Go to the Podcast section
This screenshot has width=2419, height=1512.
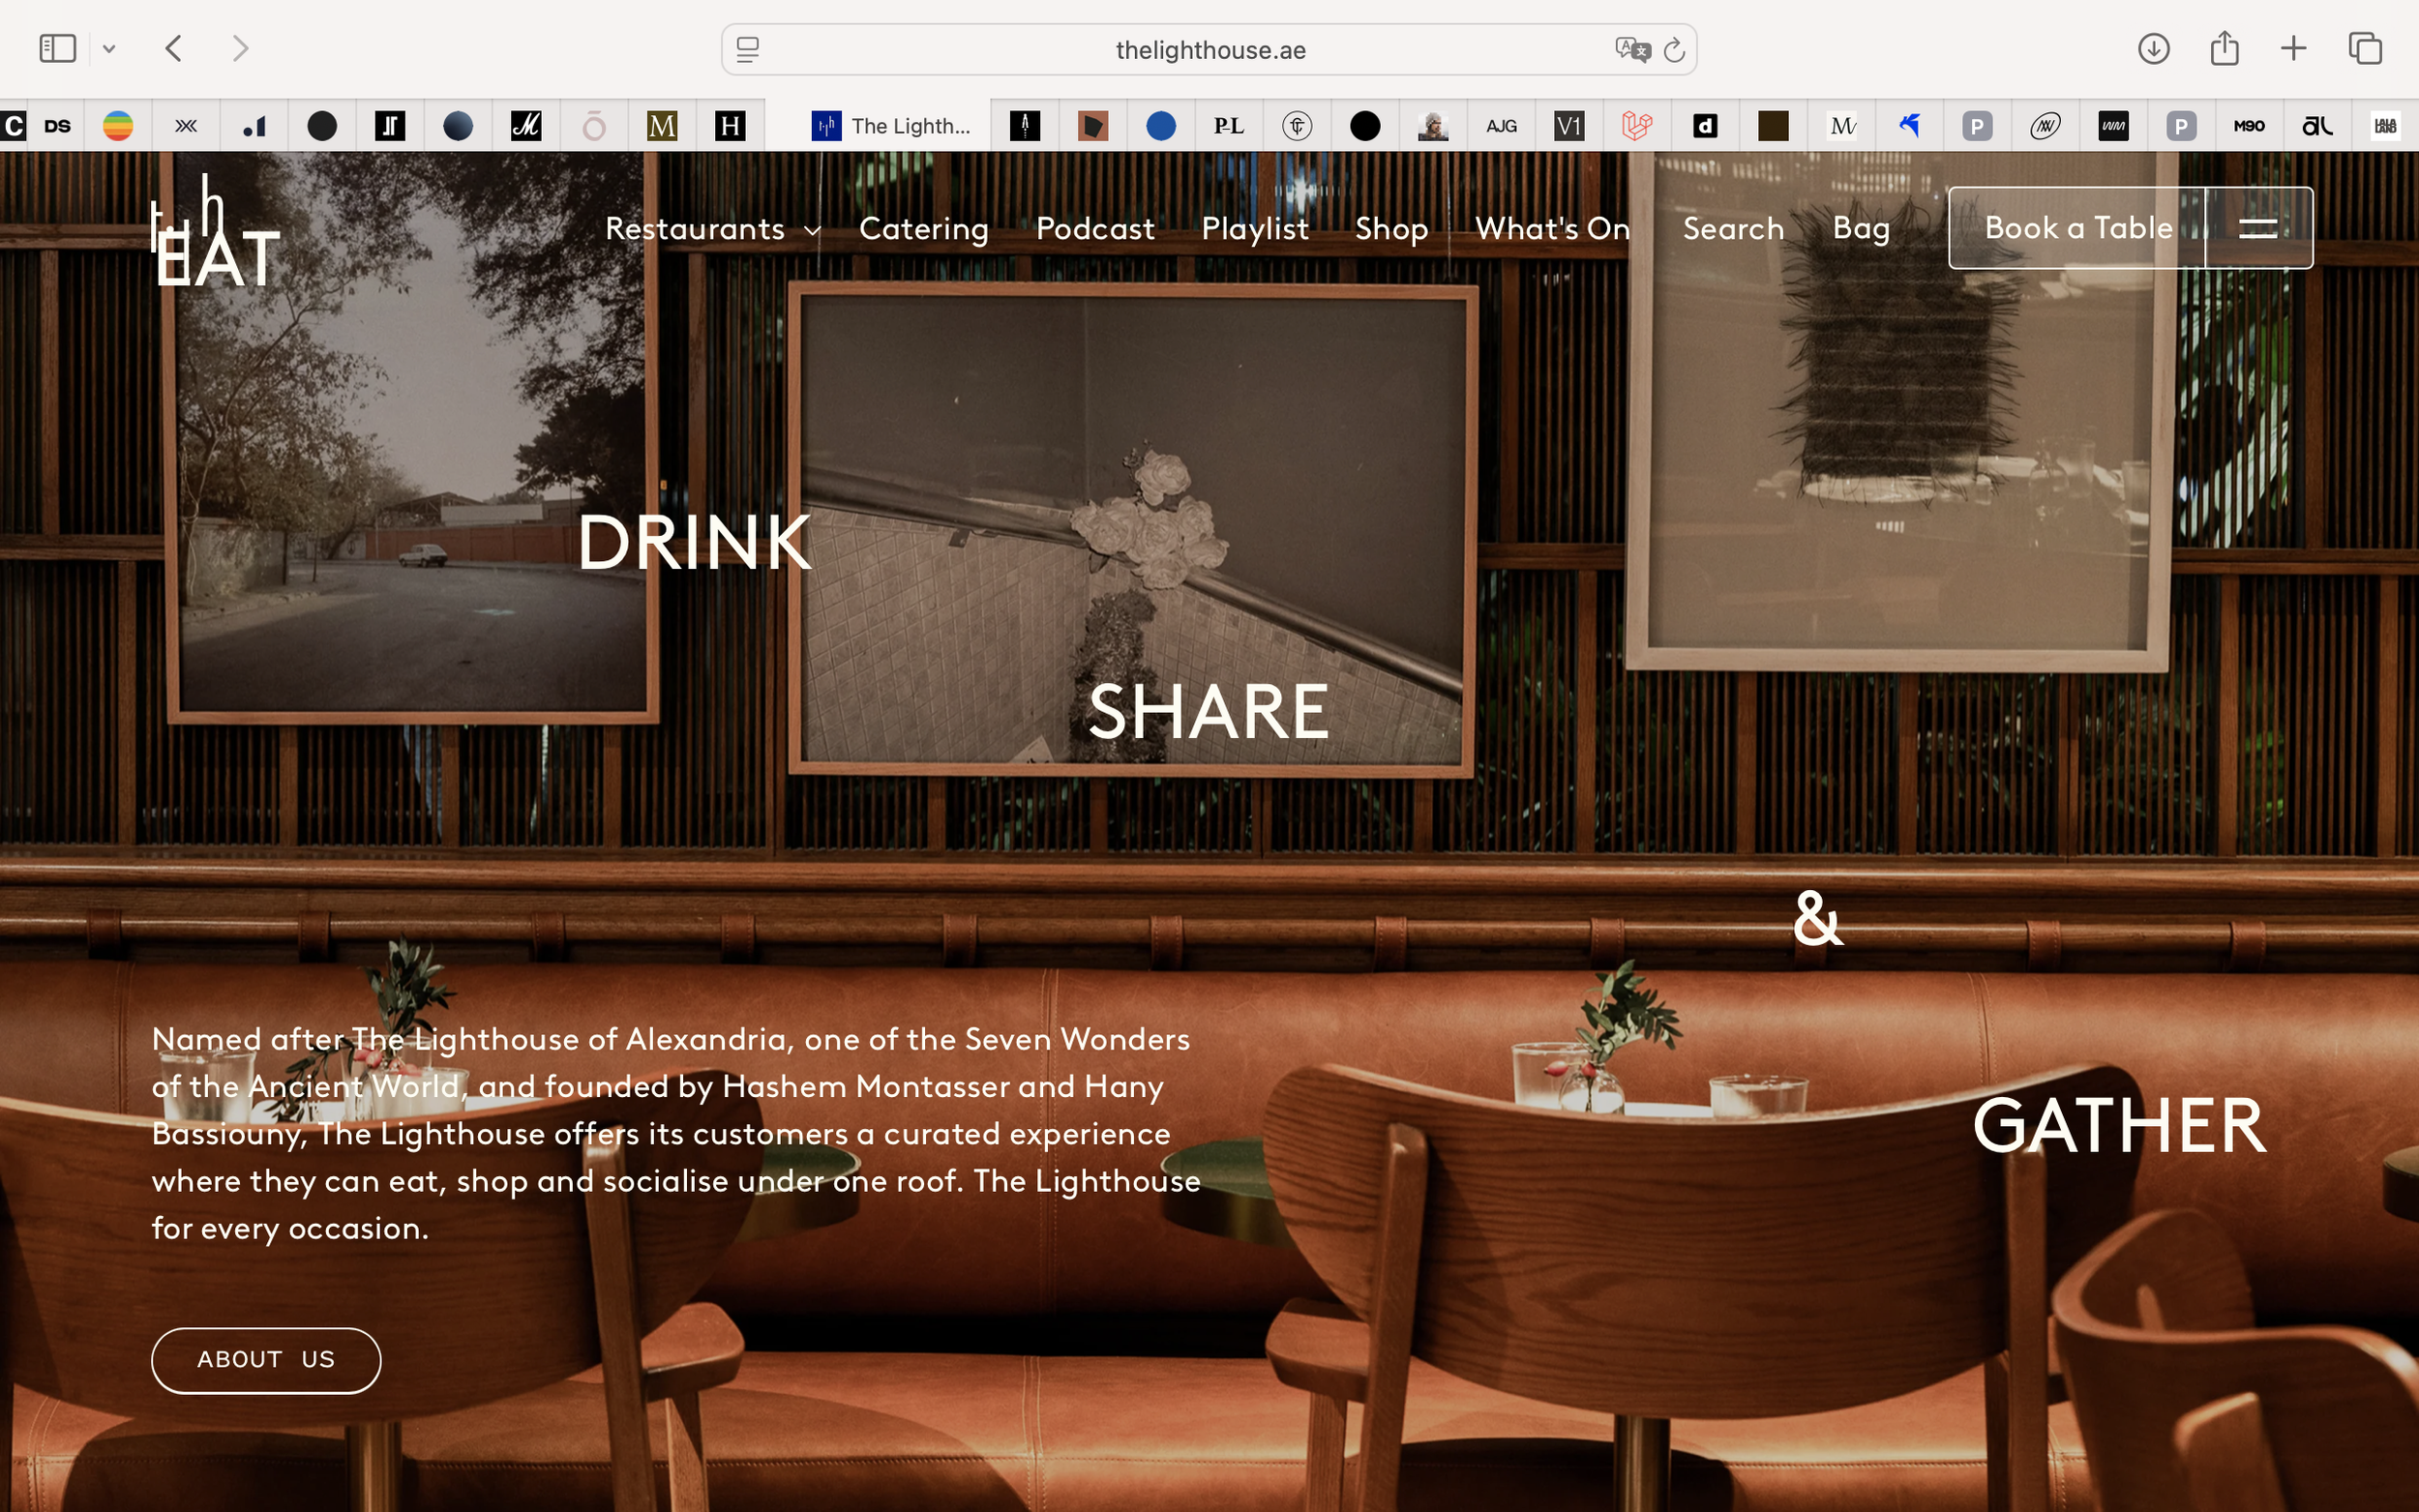(x=1095, y=229)
